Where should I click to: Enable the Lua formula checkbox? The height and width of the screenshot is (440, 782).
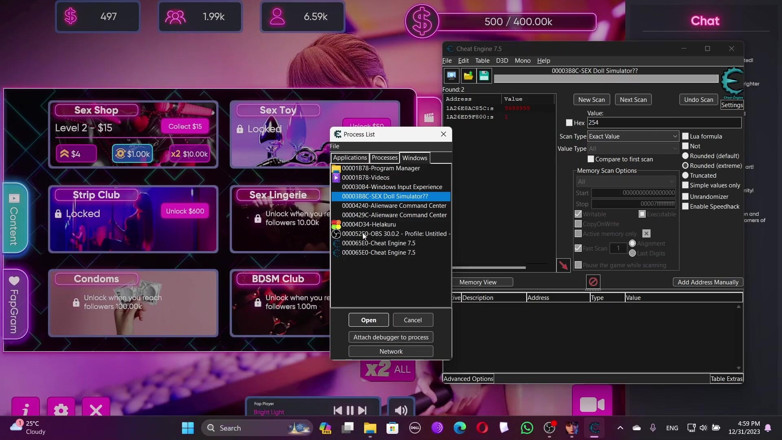tap(685, 136)
